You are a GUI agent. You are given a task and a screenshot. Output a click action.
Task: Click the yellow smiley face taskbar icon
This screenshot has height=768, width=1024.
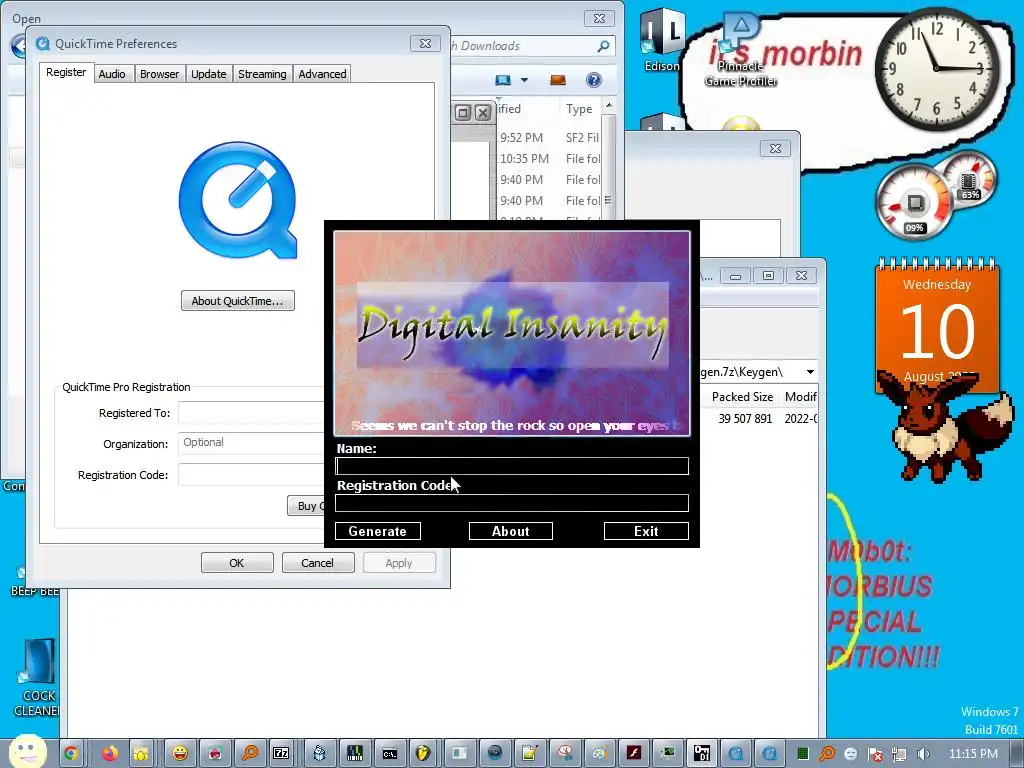[180, 754]
